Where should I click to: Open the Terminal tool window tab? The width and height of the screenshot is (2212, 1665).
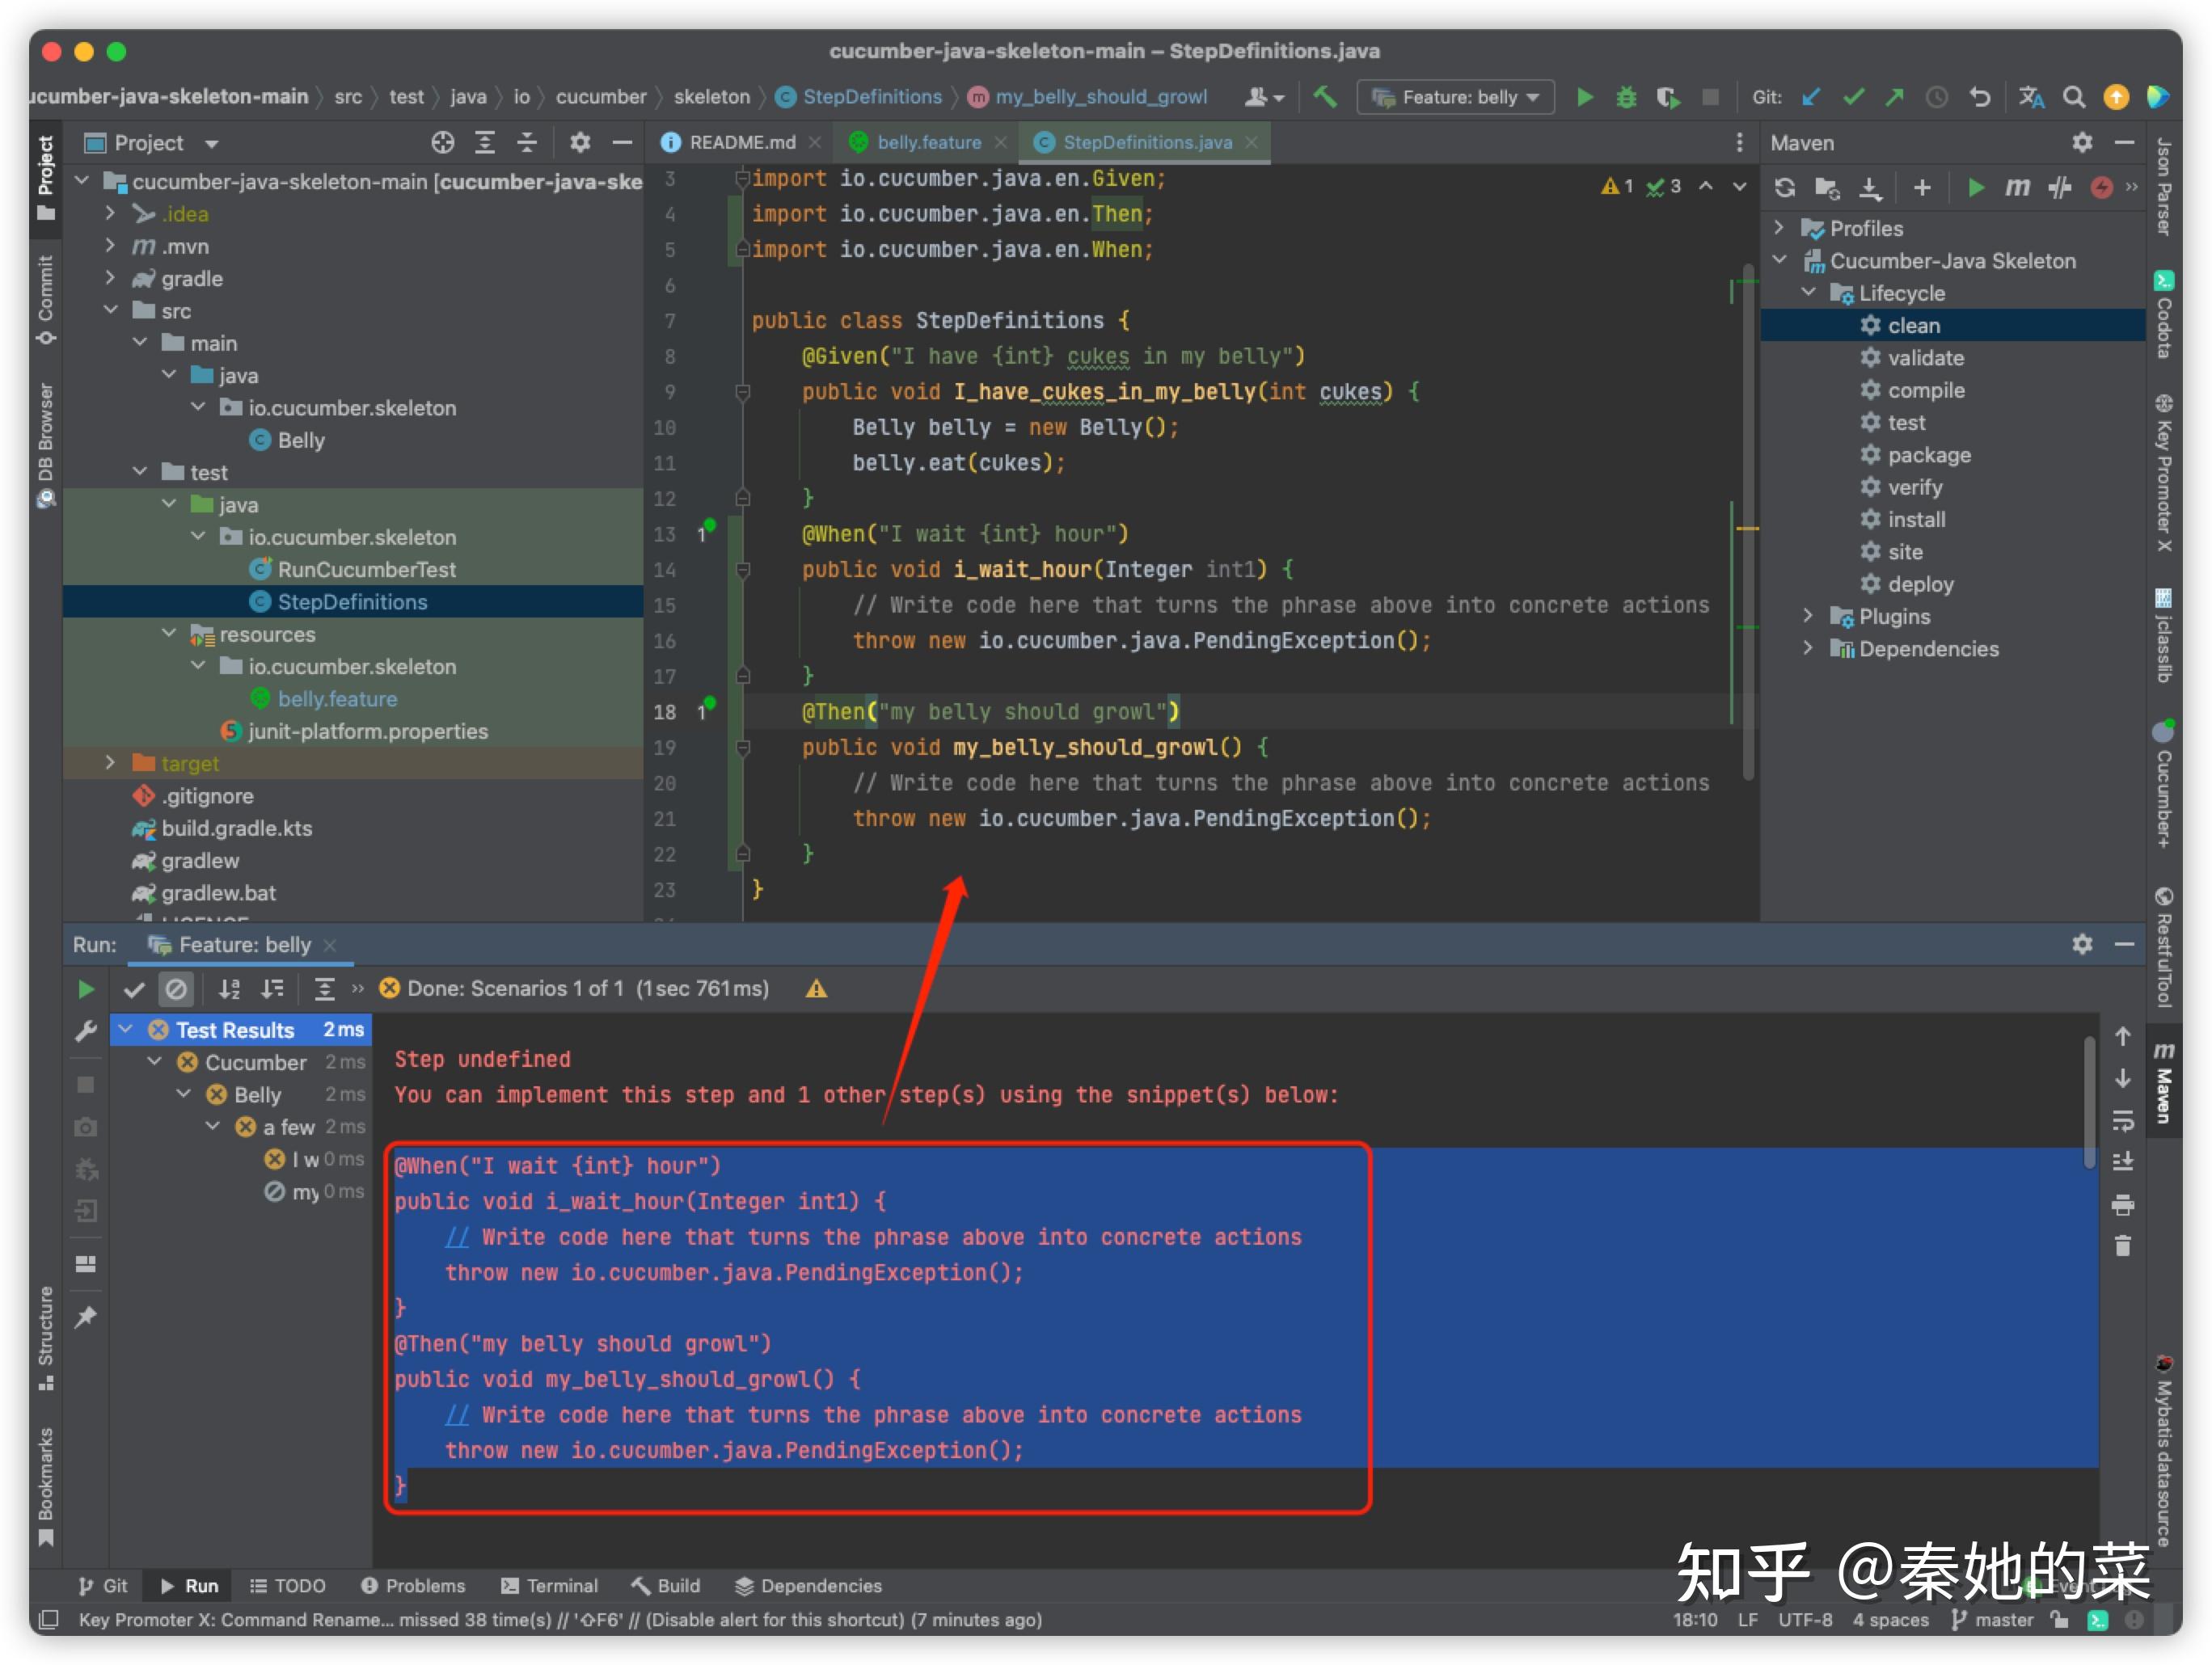coord(549,1585)
